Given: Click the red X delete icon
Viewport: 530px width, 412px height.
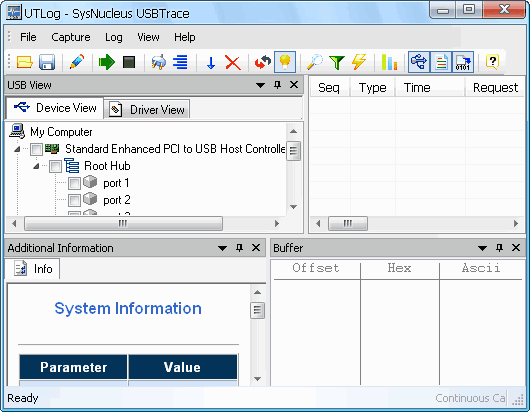Looking at the screenshot, I should [233, 63].
